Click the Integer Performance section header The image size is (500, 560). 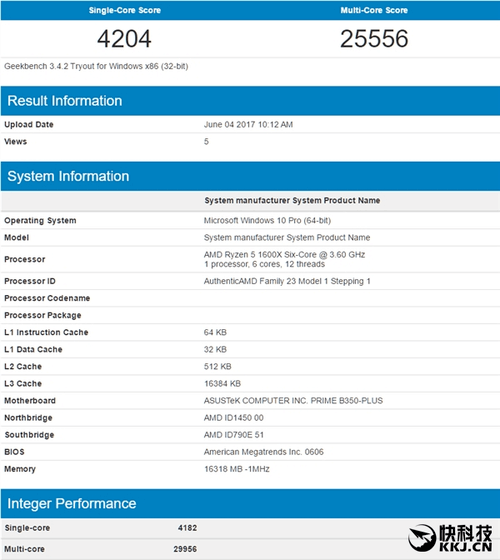250,504
